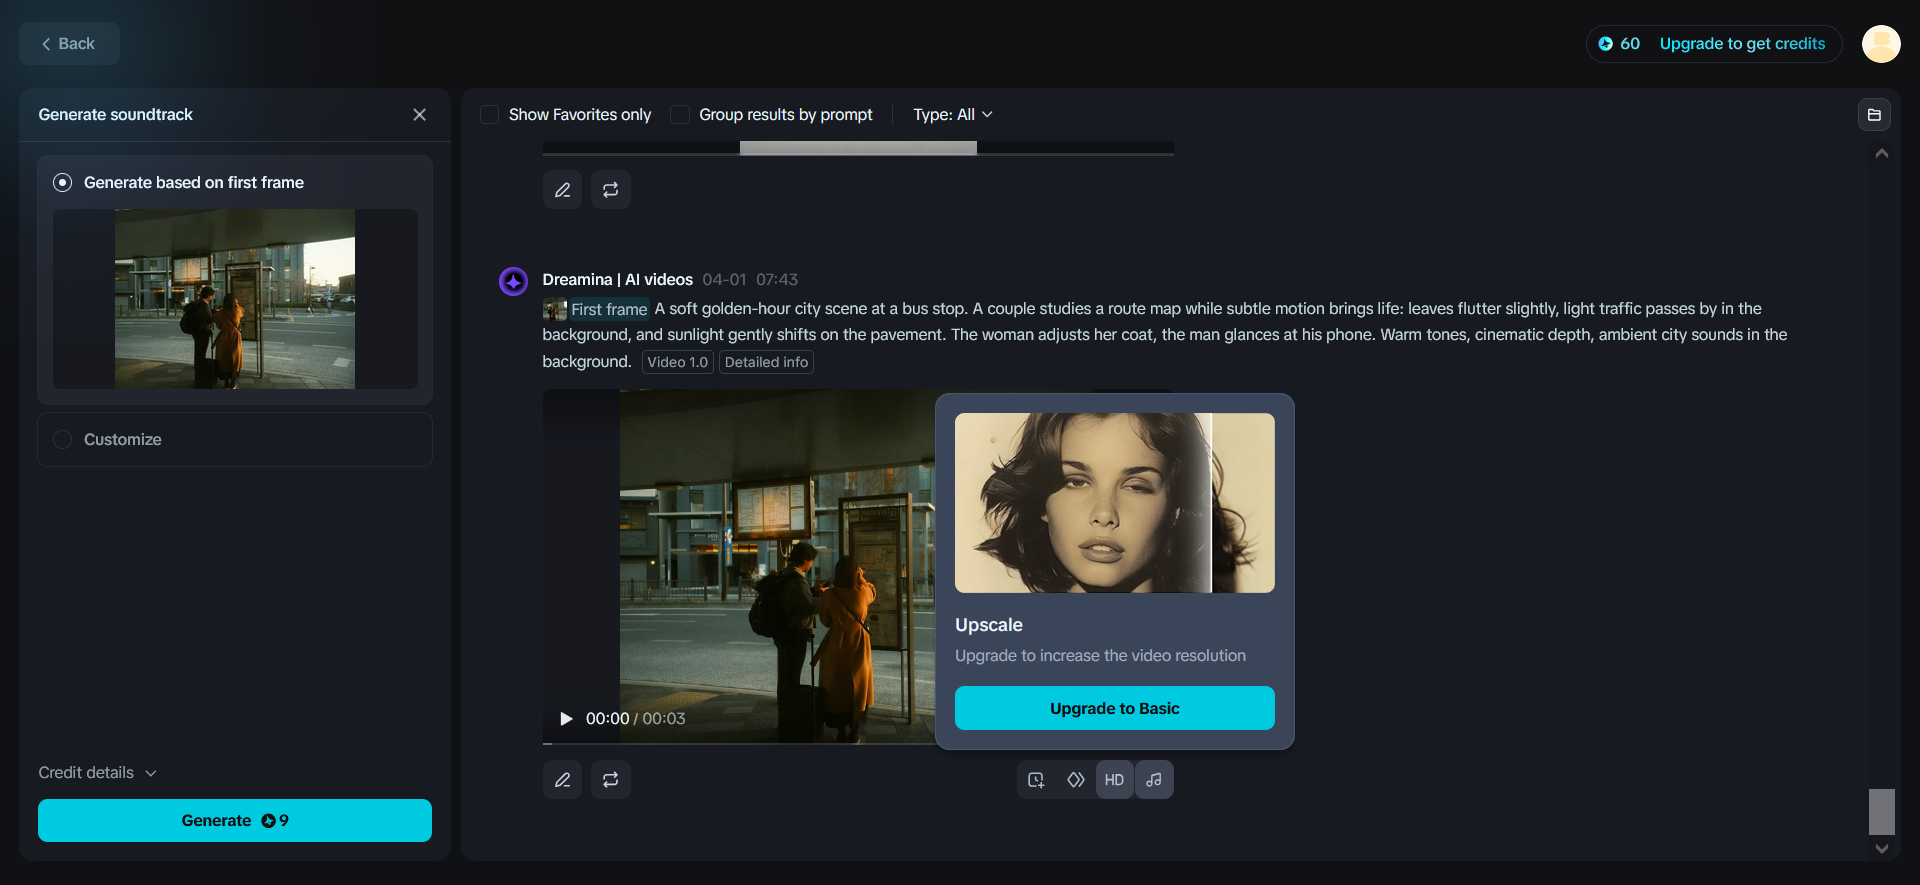Open the Detailed info tag

pos(766,362)
